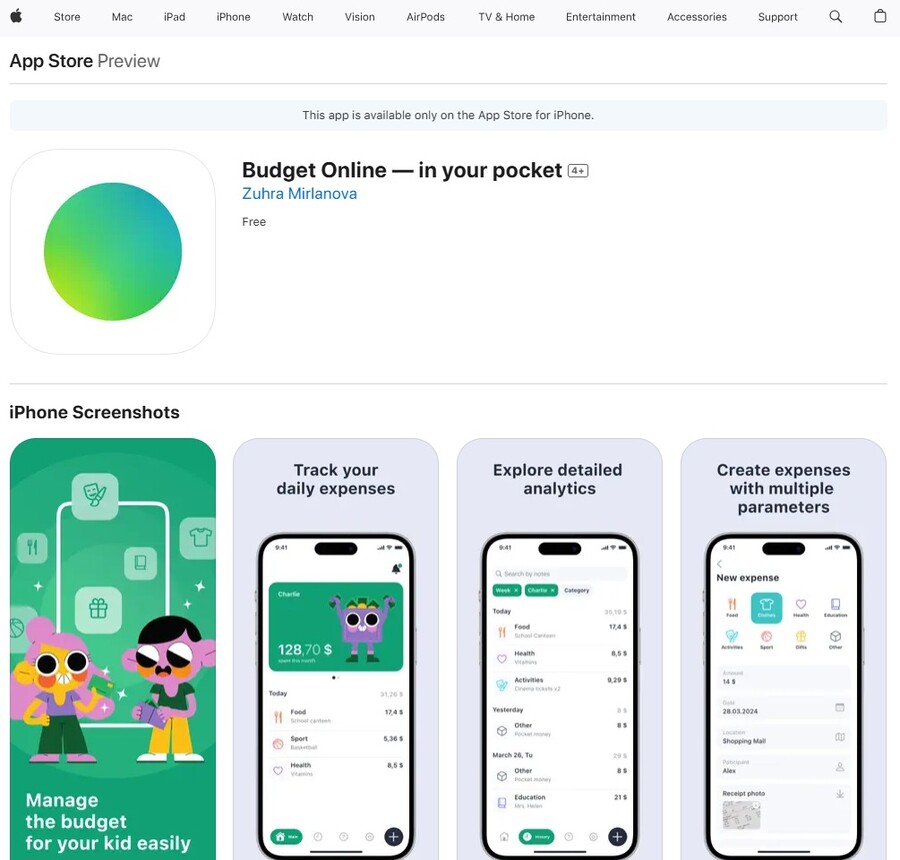Click the Free price label
The width and height of the screenshot is (900, 860).
tap(254, 222)
